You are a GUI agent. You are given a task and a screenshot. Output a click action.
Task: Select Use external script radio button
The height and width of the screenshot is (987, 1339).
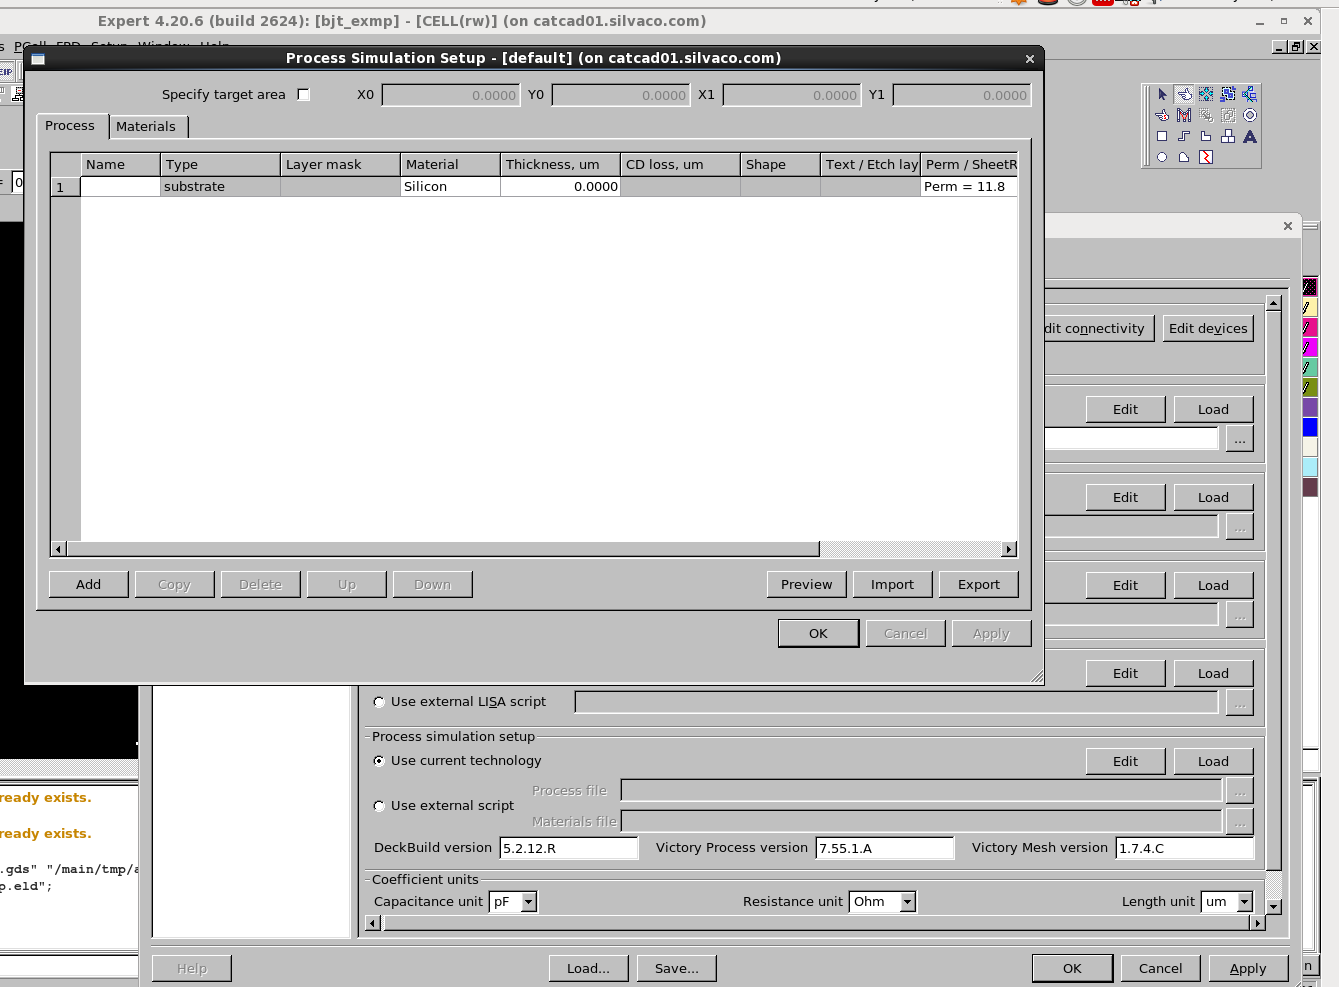pos(379,806)
